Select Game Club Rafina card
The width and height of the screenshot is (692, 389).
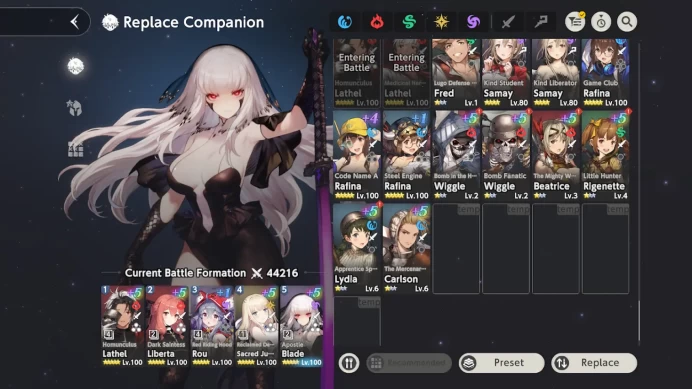pyautogui.click(x=606, y=73)
